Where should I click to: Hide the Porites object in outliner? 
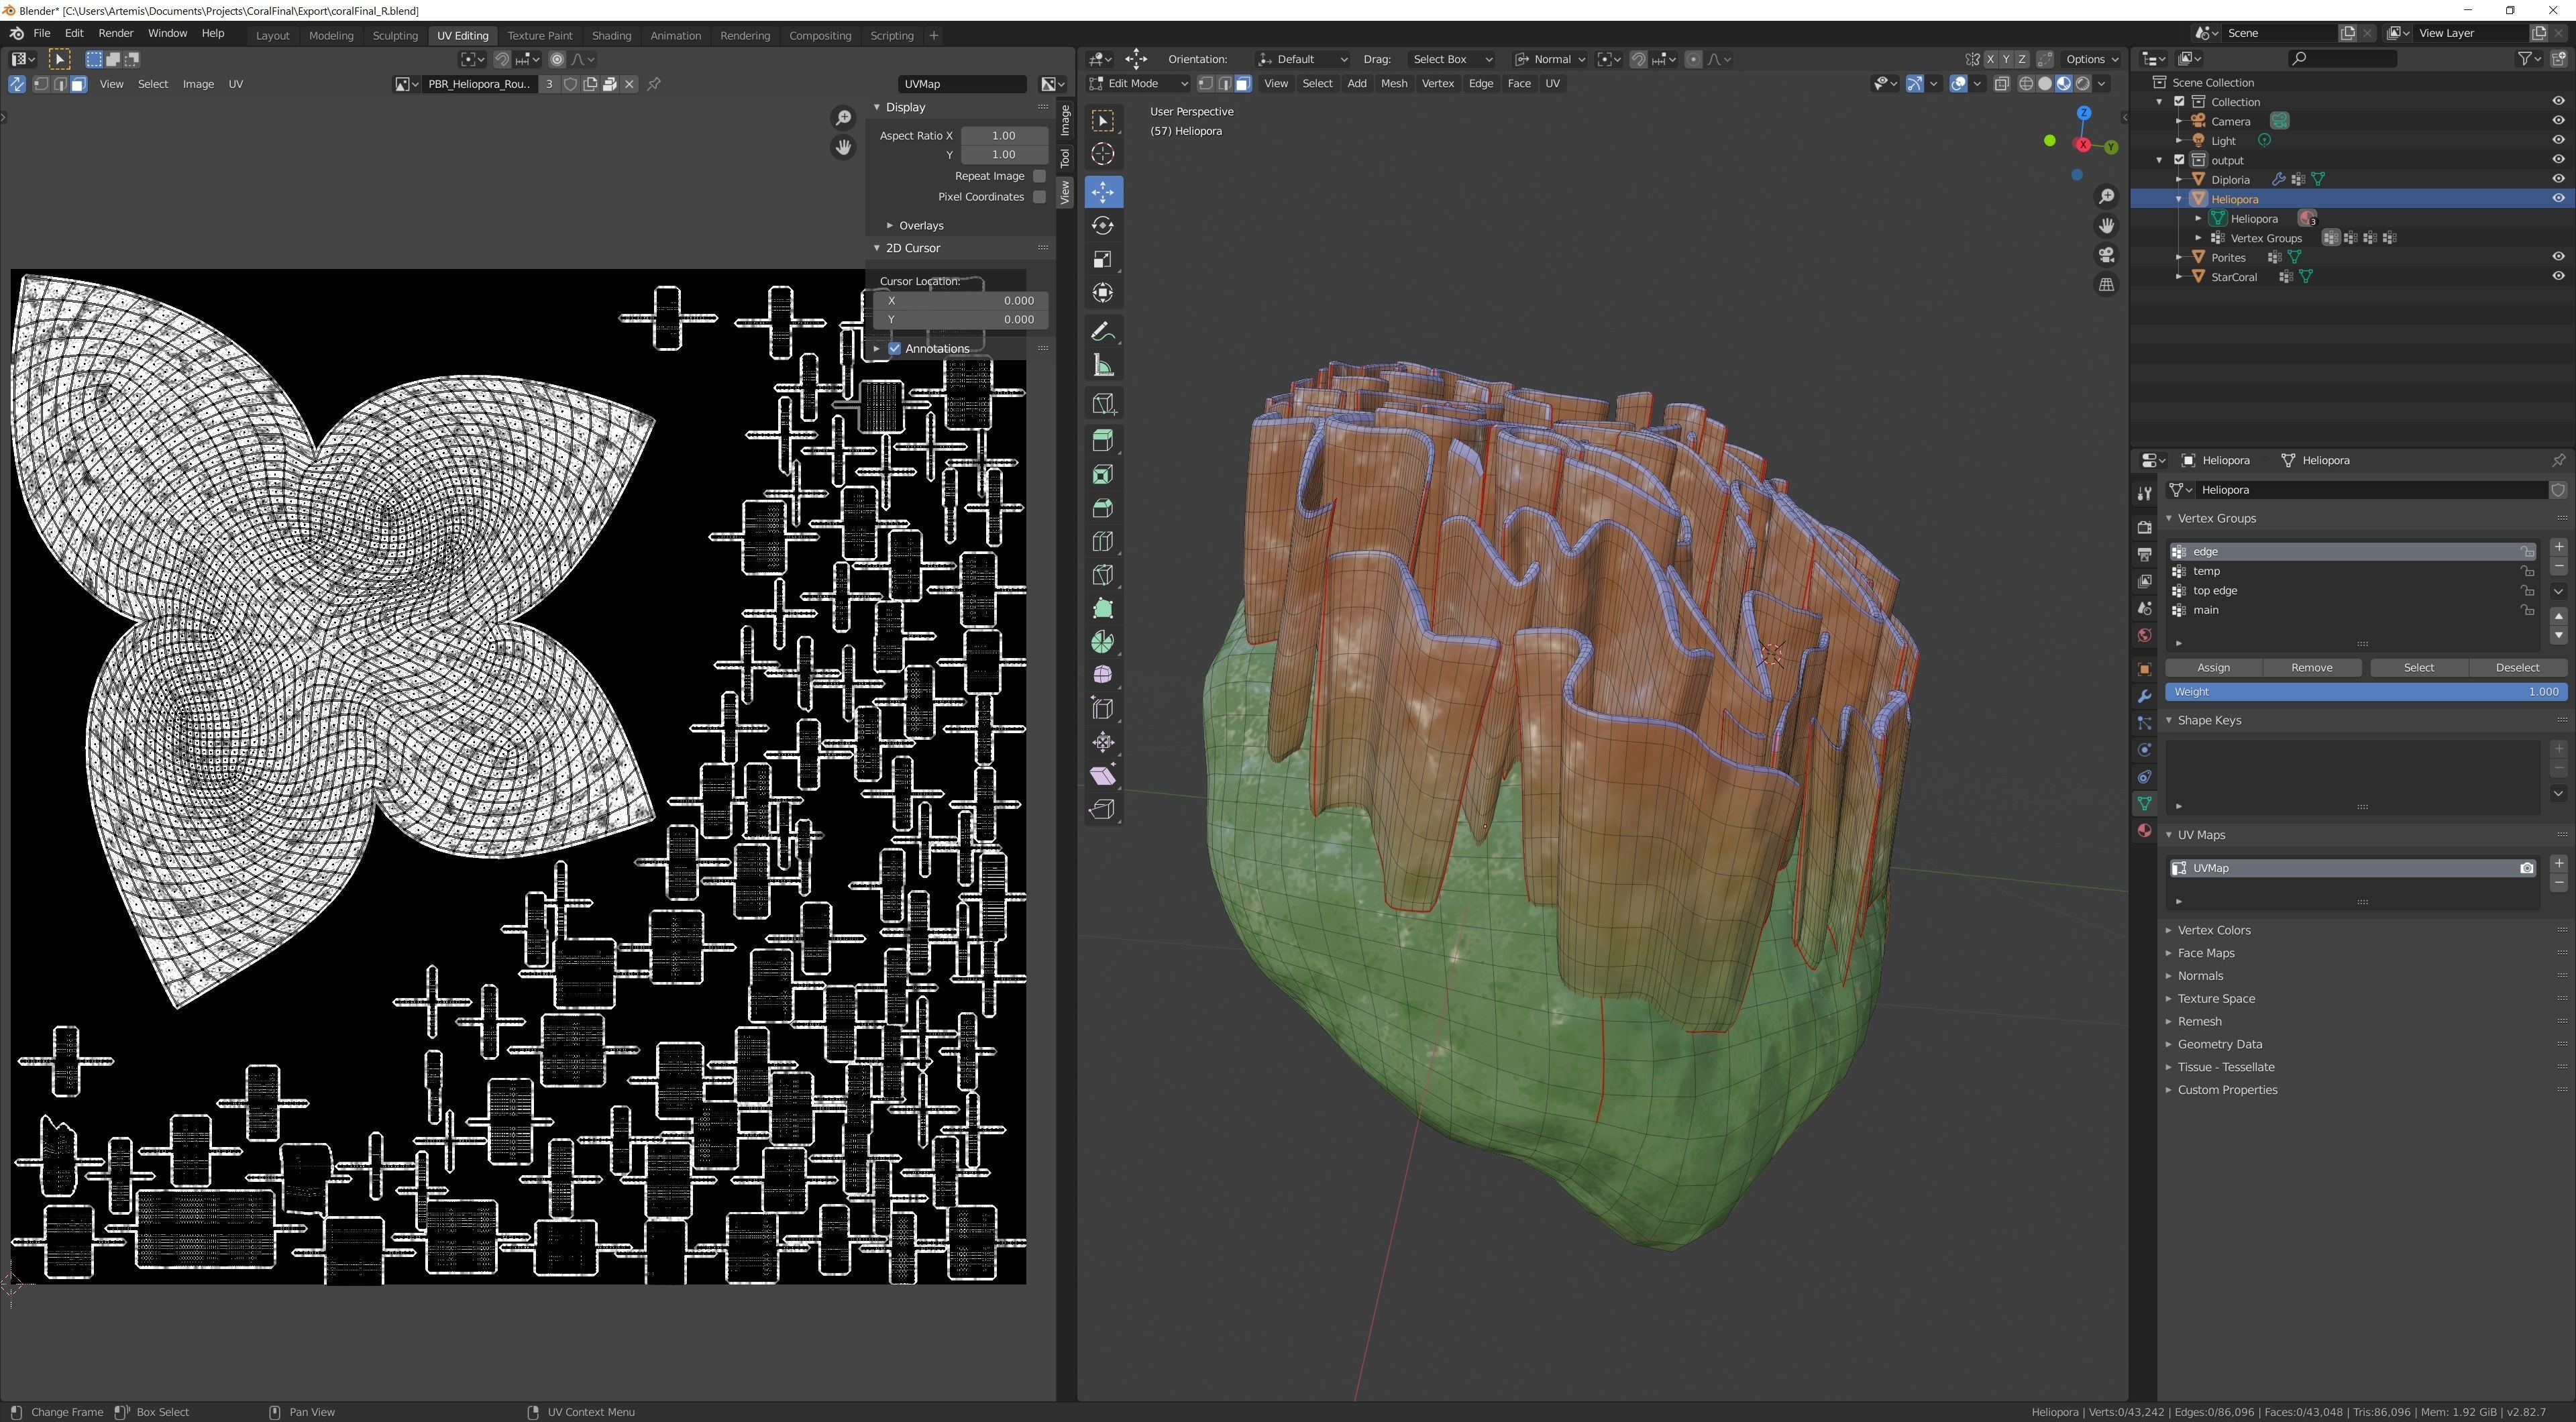[2558, 257]
